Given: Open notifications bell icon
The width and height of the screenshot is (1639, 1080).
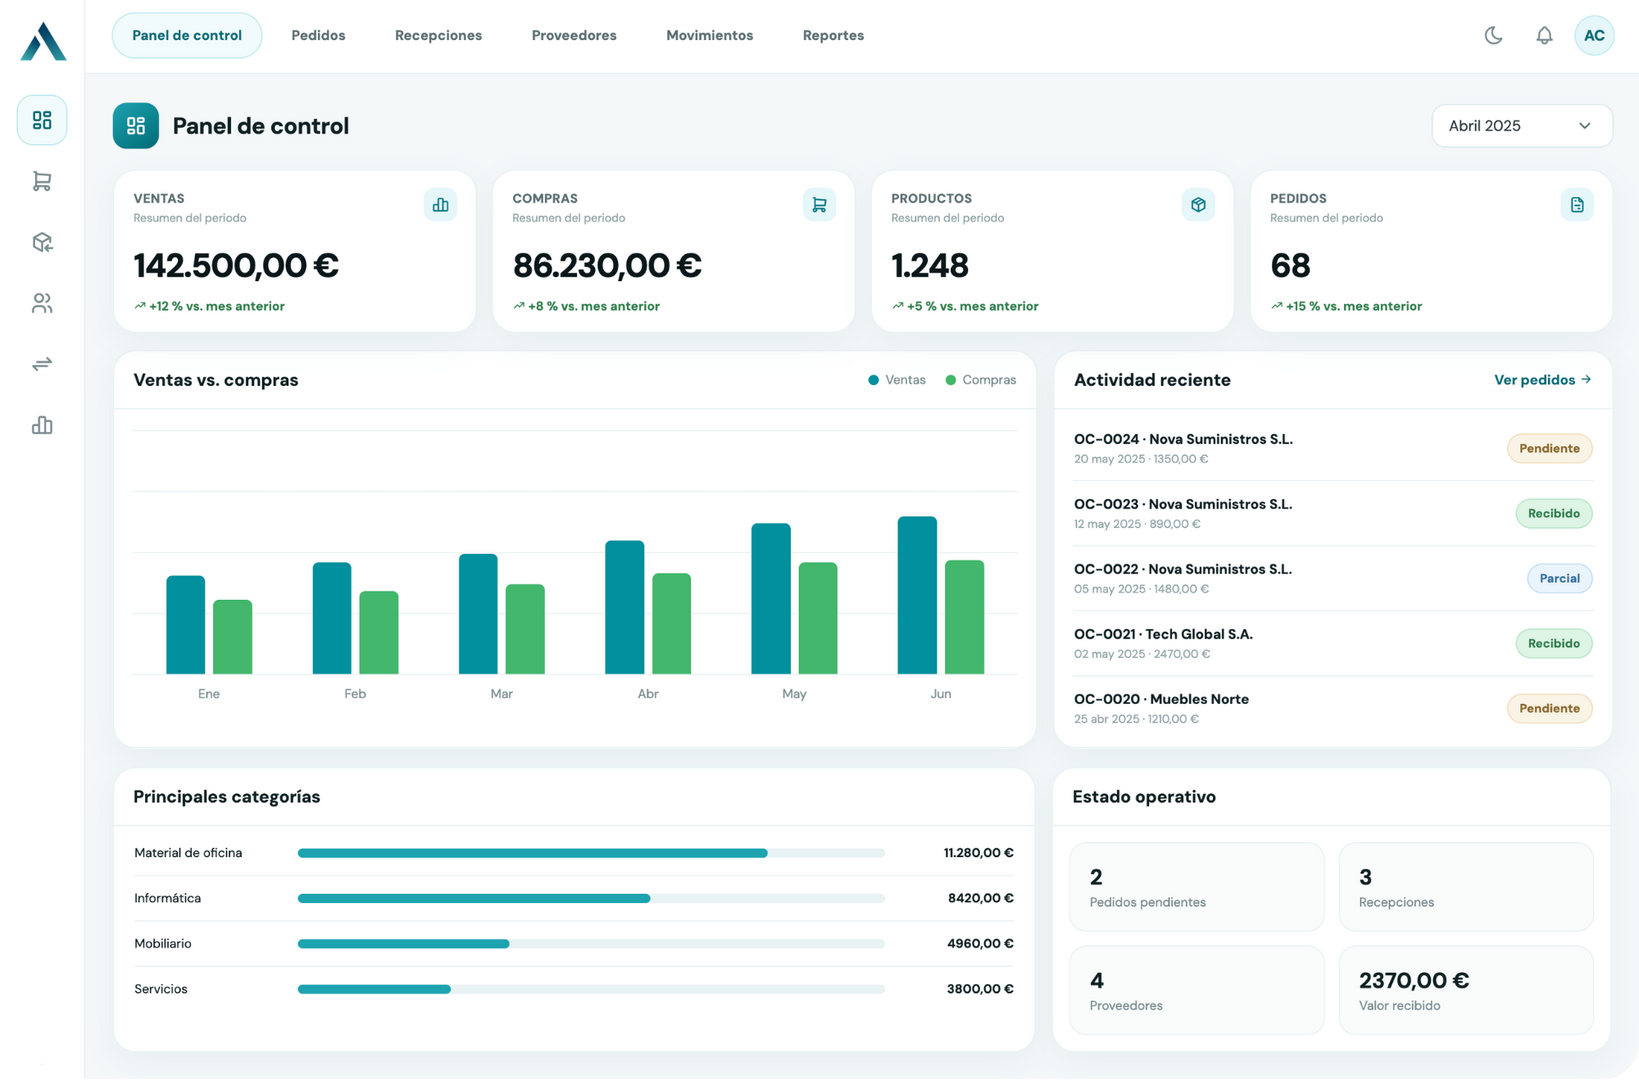Looking at the screenshot, I should (x=1544, y=36).
